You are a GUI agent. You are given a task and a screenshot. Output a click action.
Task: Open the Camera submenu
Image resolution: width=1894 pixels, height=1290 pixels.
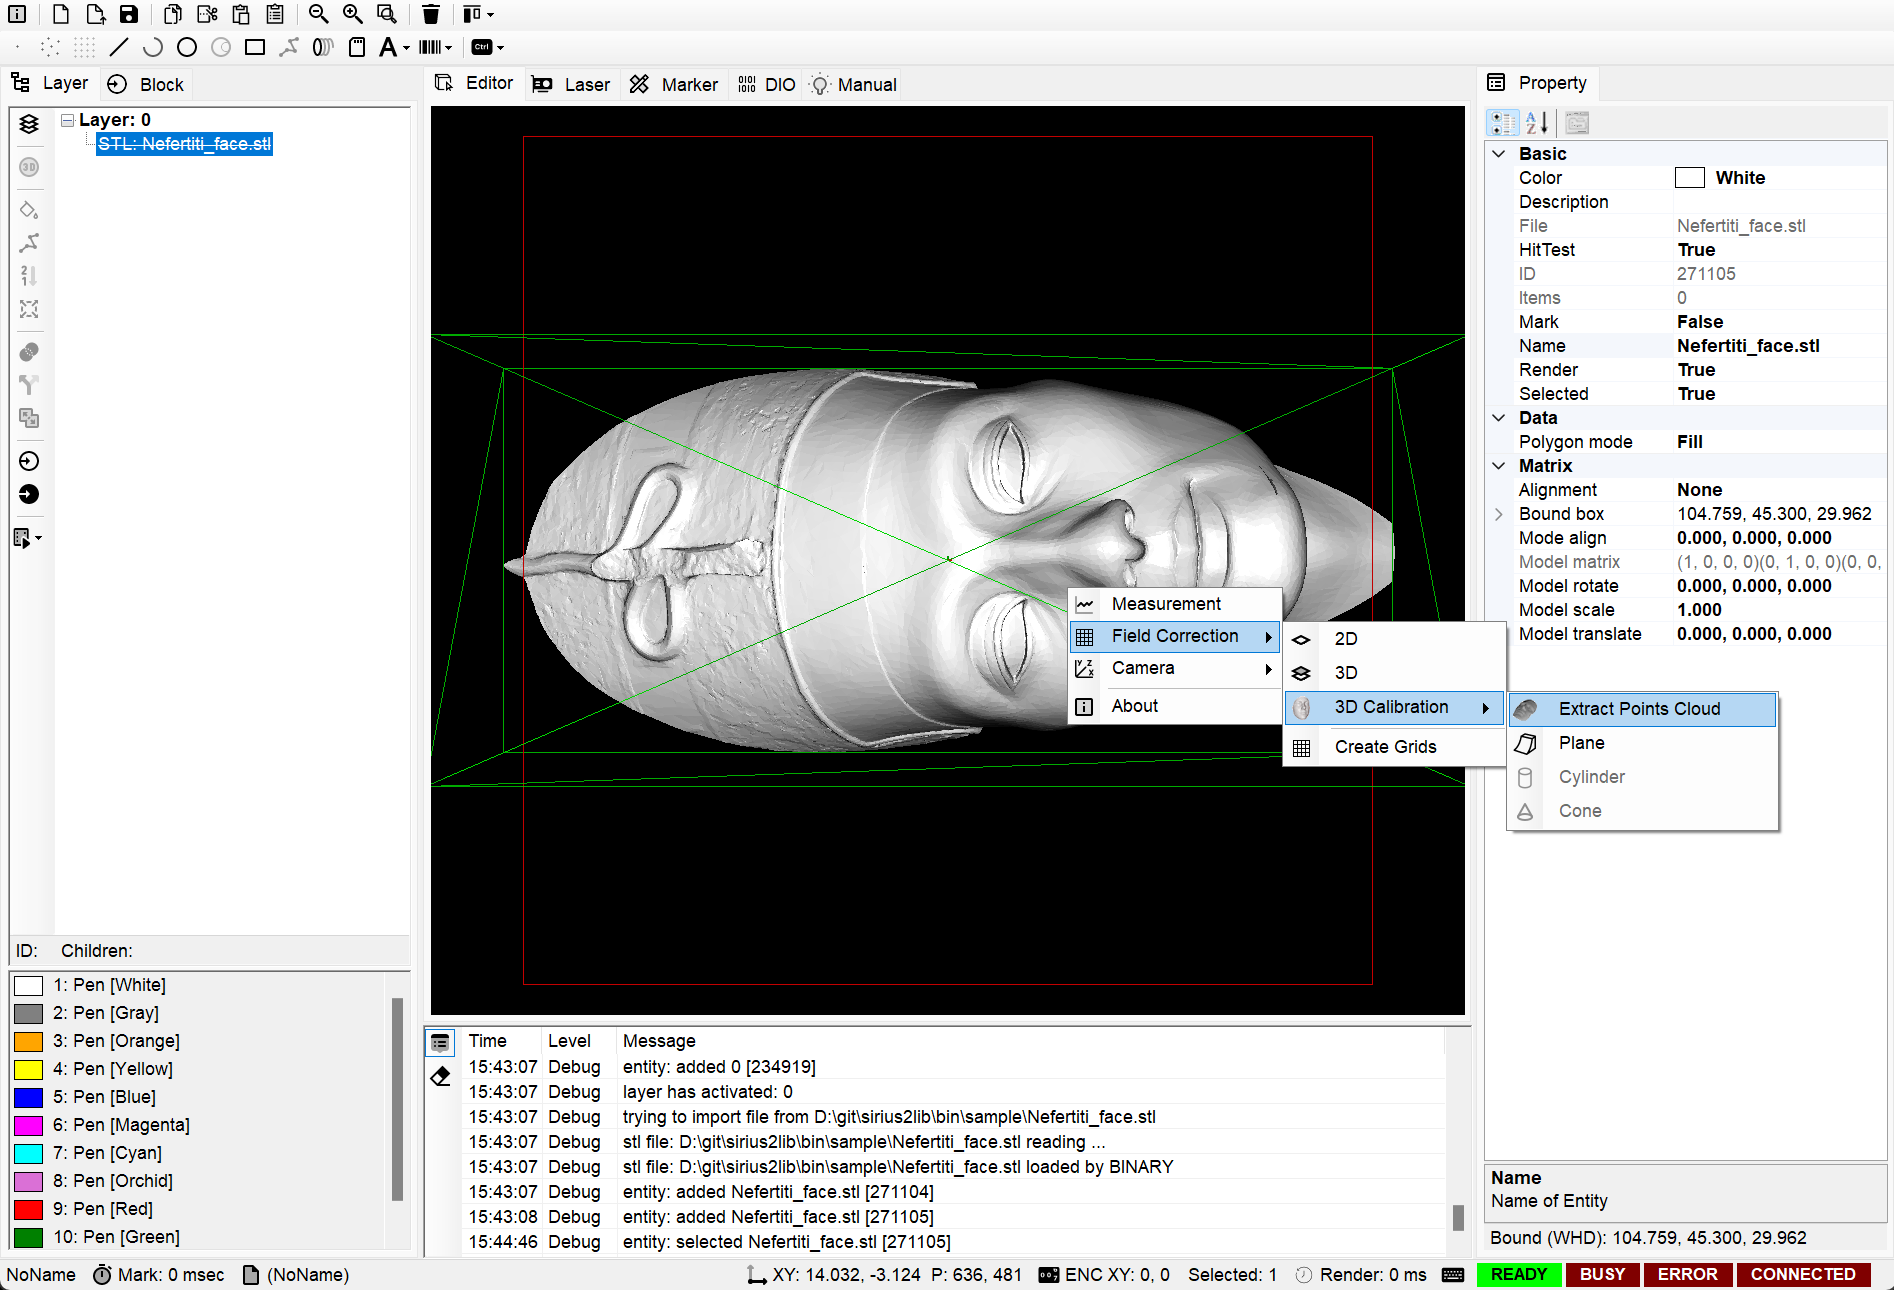coord(1175,668)
